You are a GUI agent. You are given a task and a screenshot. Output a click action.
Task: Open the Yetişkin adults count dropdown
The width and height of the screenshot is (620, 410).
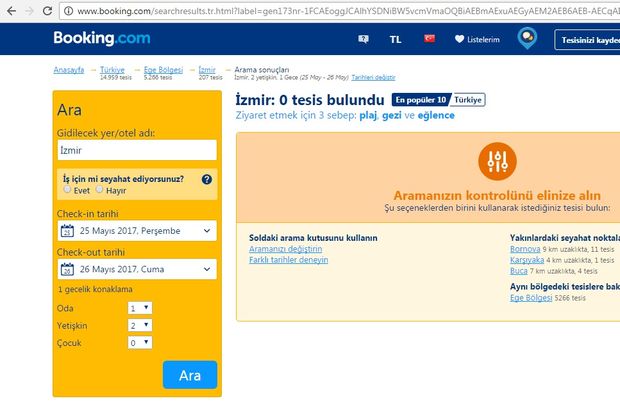click(x=140, y=325)
